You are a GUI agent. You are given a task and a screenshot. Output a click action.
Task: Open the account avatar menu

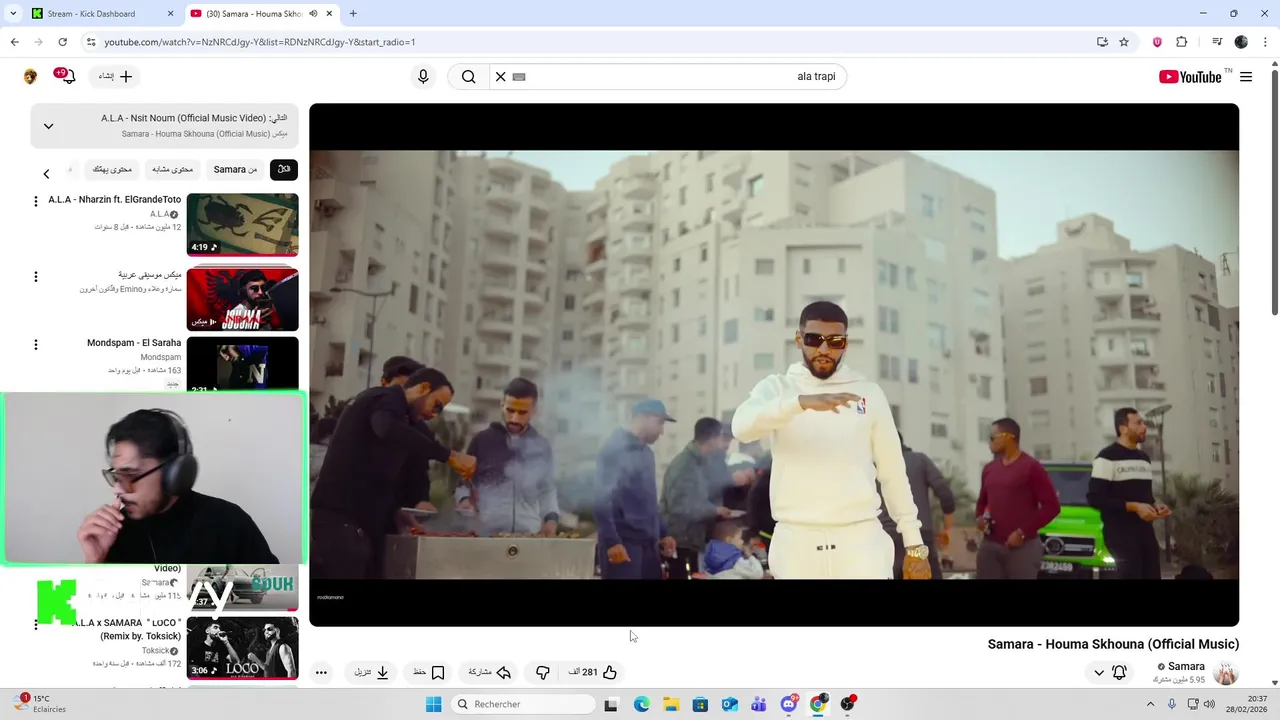30,77
